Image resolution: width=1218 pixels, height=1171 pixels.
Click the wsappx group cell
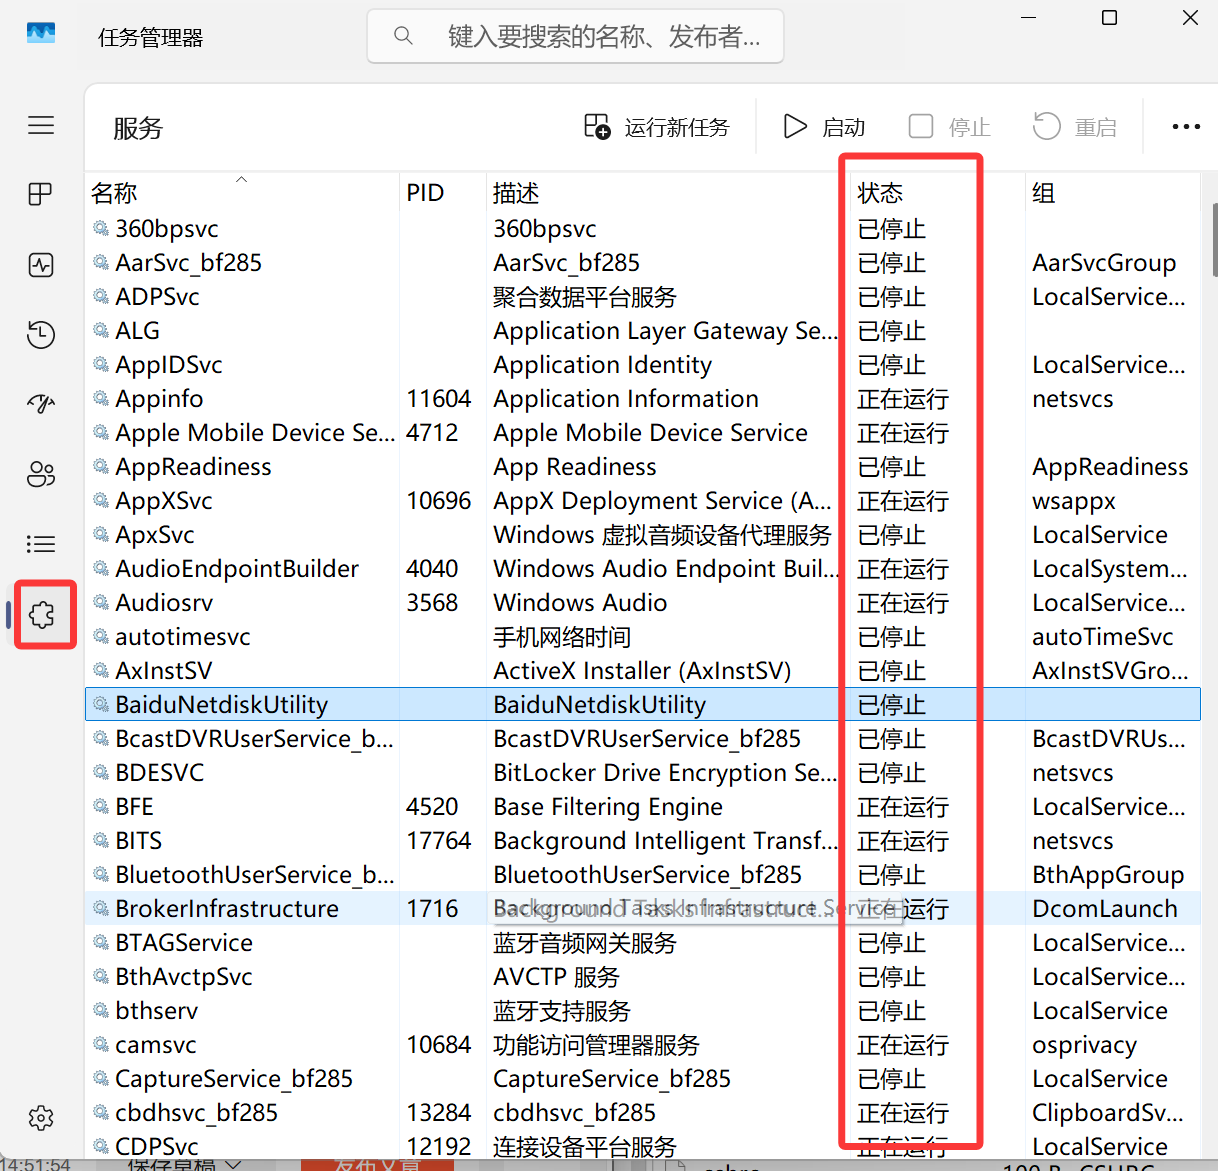coord(1074,501)
